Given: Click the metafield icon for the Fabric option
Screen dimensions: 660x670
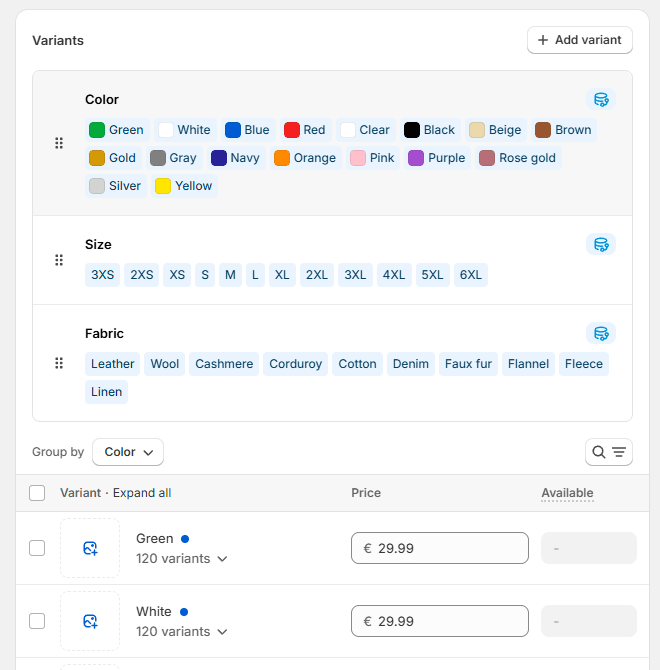Looking at the screenshot, I should 600,333.
